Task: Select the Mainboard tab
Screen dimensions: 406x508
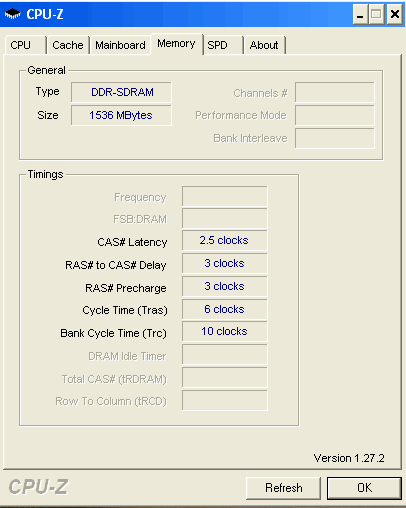Action: [120, 45]
